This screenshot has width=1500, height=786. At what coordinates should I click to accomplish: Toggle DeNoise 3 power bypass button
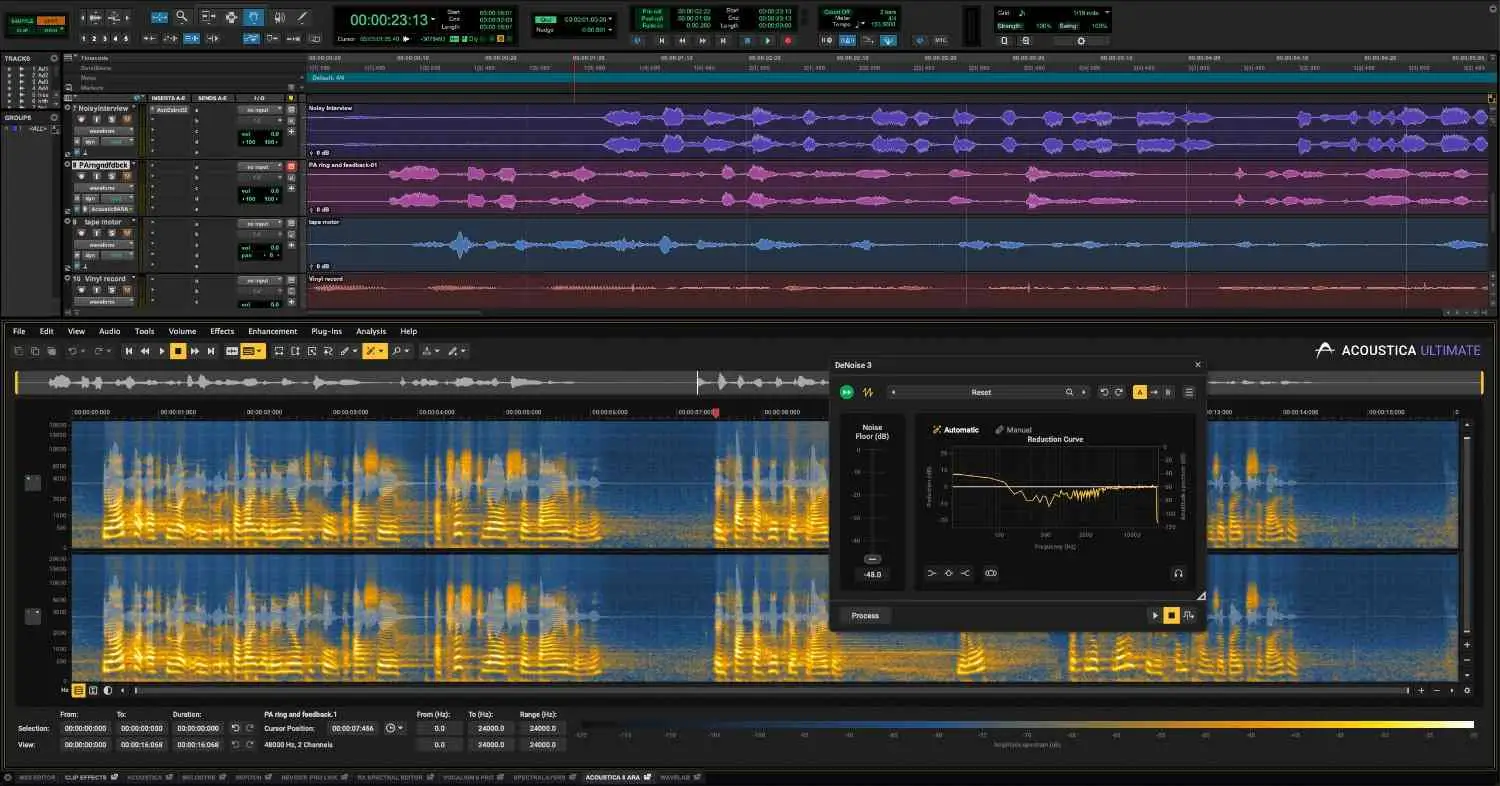[x=847, y=392]
